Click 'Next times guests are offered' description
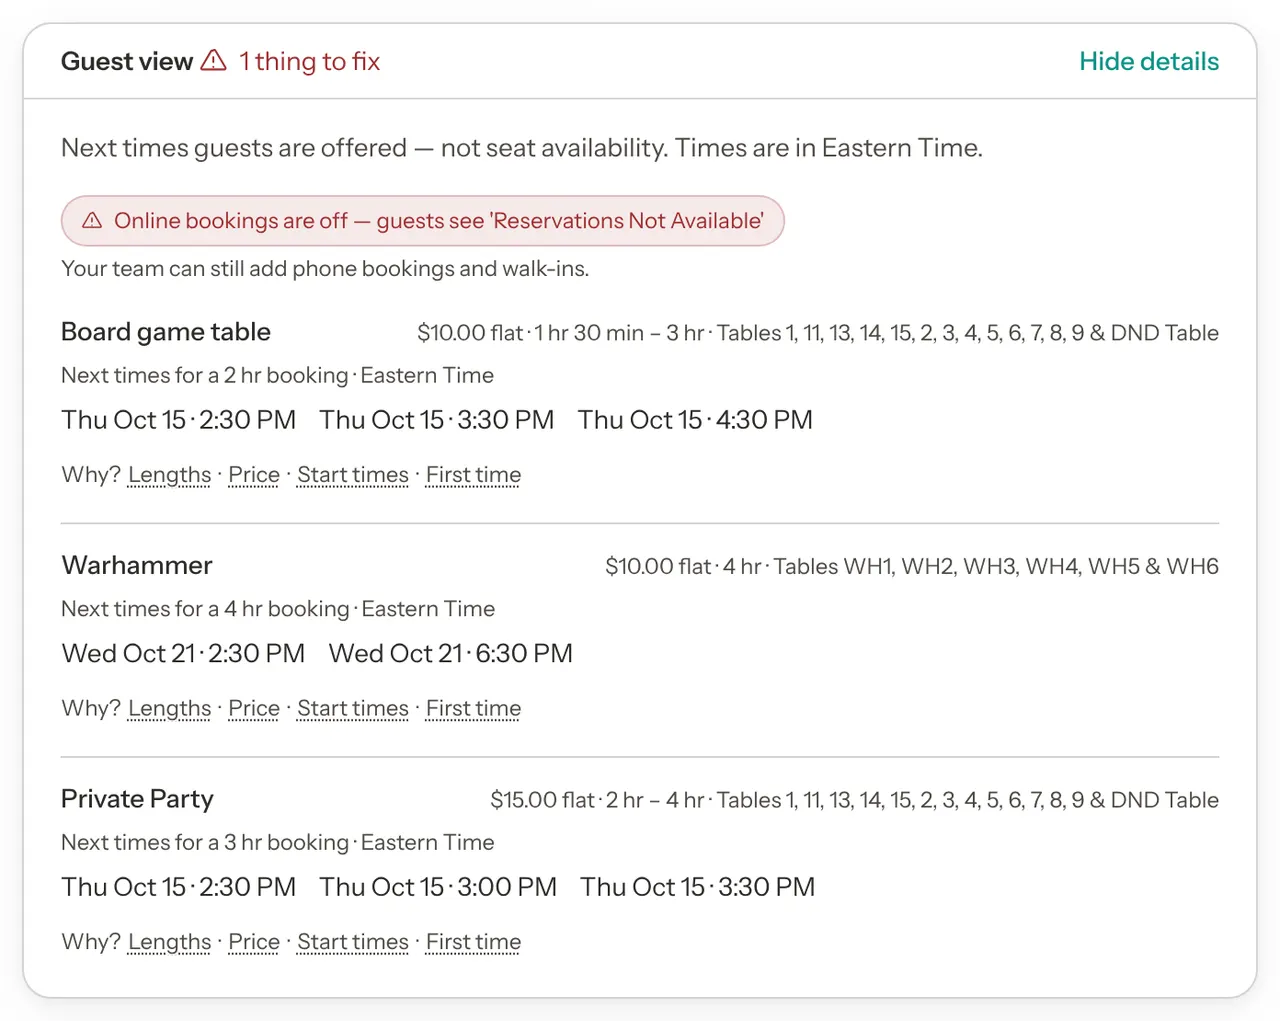The image size is (1280, 1021). 522,148
